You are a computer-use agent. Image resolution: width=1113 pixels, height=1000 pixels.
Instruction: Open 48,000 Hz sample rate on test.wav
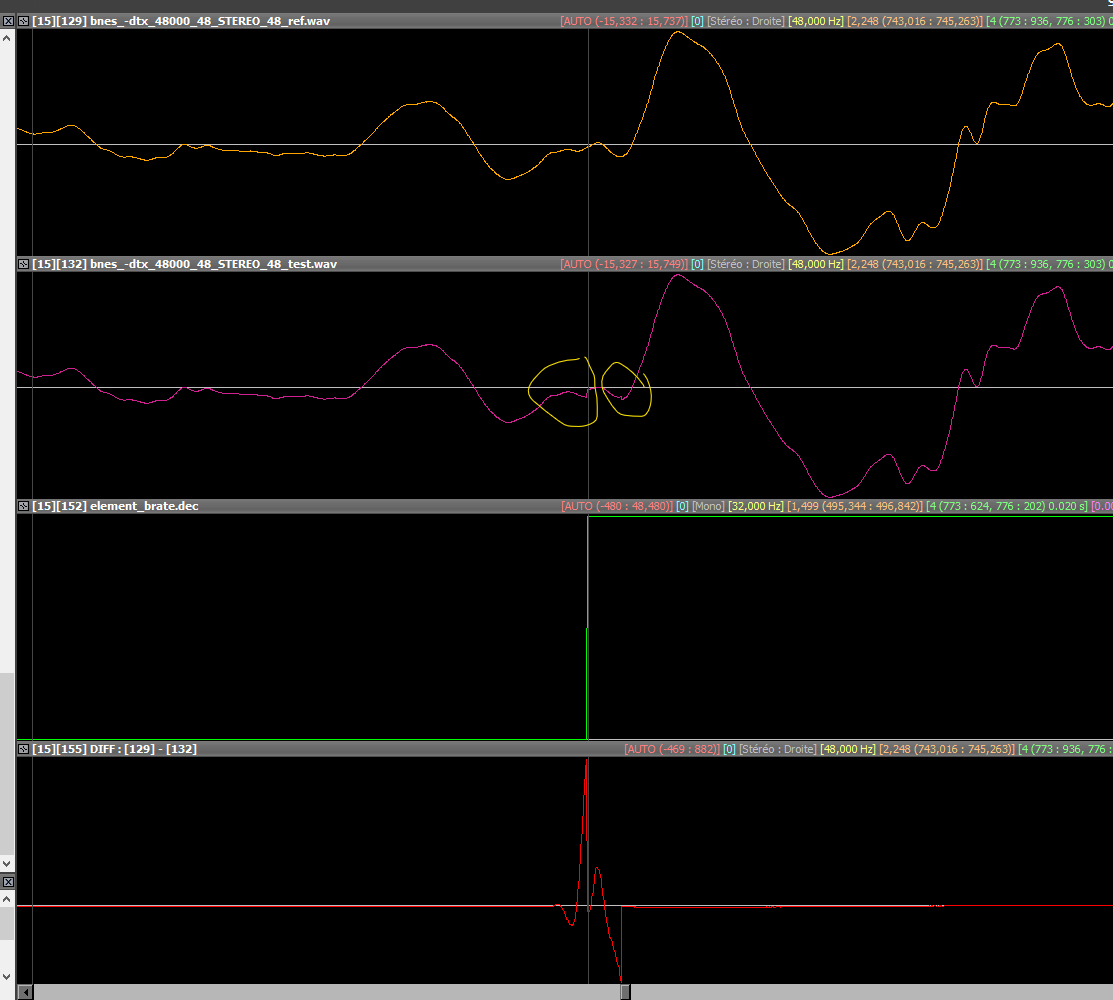coord(815,264)
